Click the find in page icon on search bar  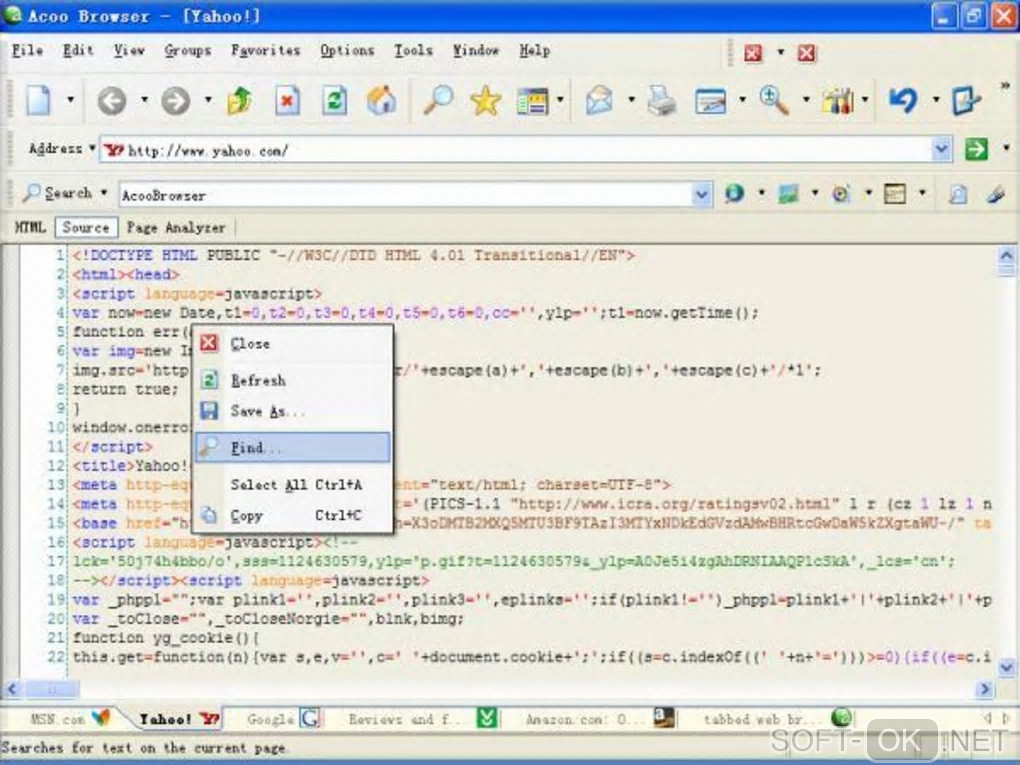pos(958,194)
